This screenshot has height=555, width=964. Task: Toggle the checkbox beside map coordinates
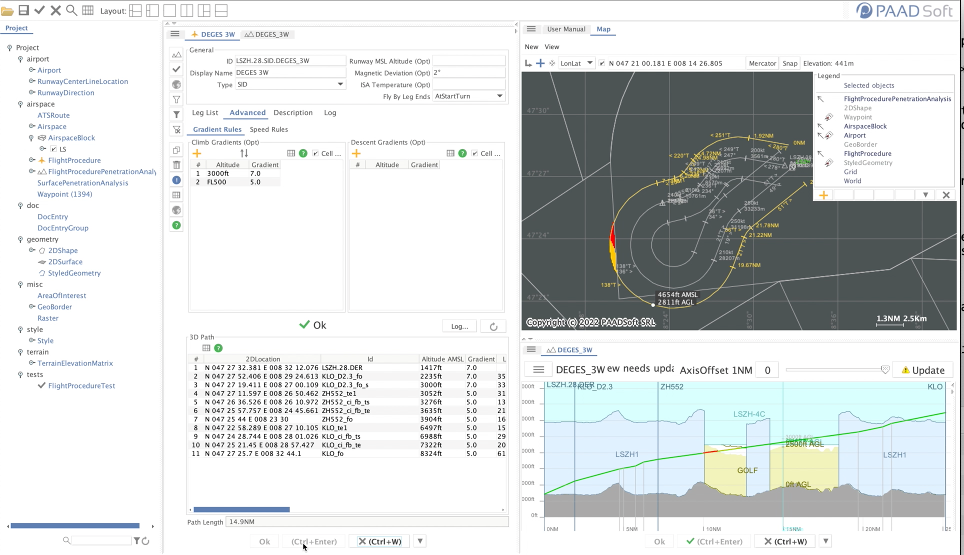click(x=602, y=63)
